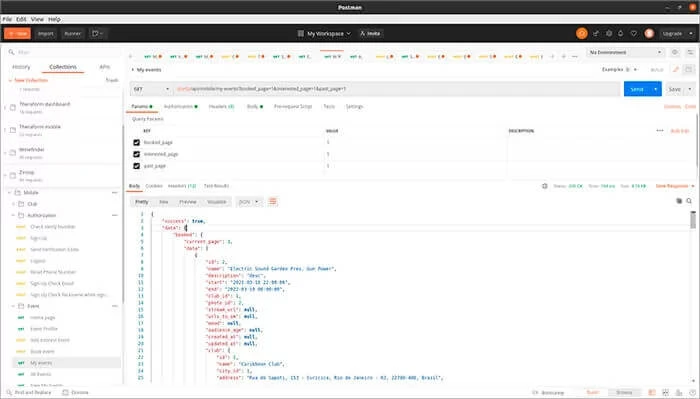Image resolution: width=700 pixels, height=399 pixels.
Task: Open the File menu
Action: [7, 19]
